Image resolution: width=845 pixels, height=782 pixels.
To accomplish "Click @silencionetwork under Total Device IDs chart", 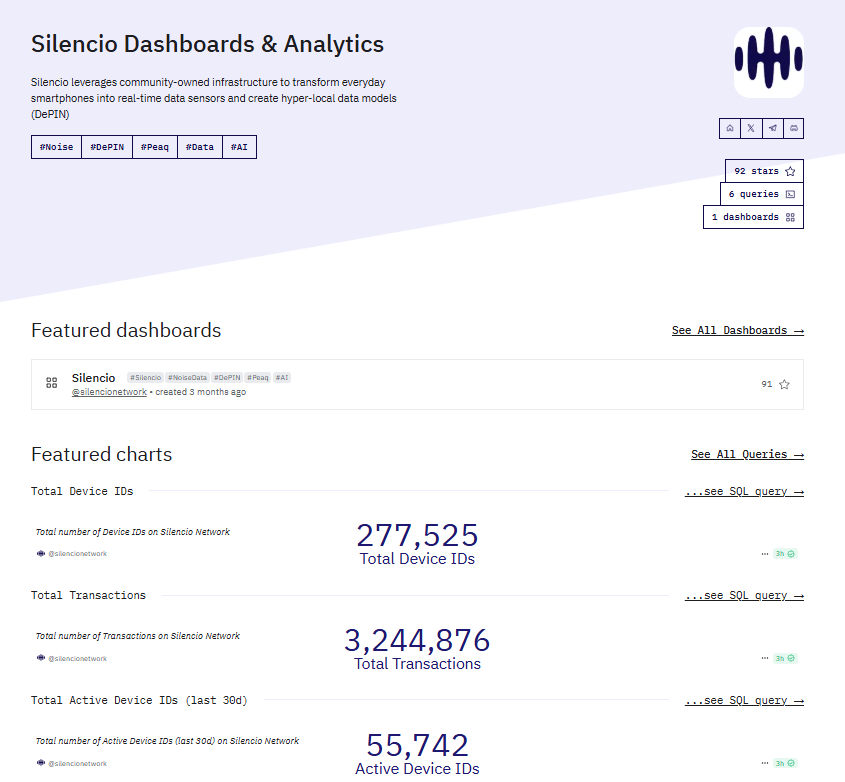I will coord(77,554).
